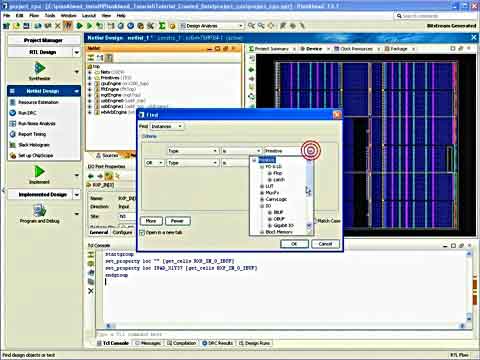Click the Set up ChipScope icon

pos(13,155)
